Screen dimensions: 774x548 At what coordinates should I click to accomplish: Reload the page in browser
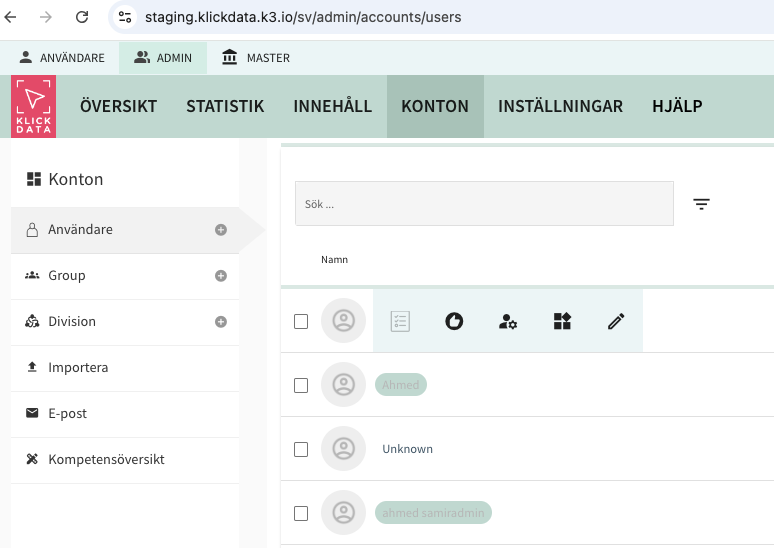point(82,17)
